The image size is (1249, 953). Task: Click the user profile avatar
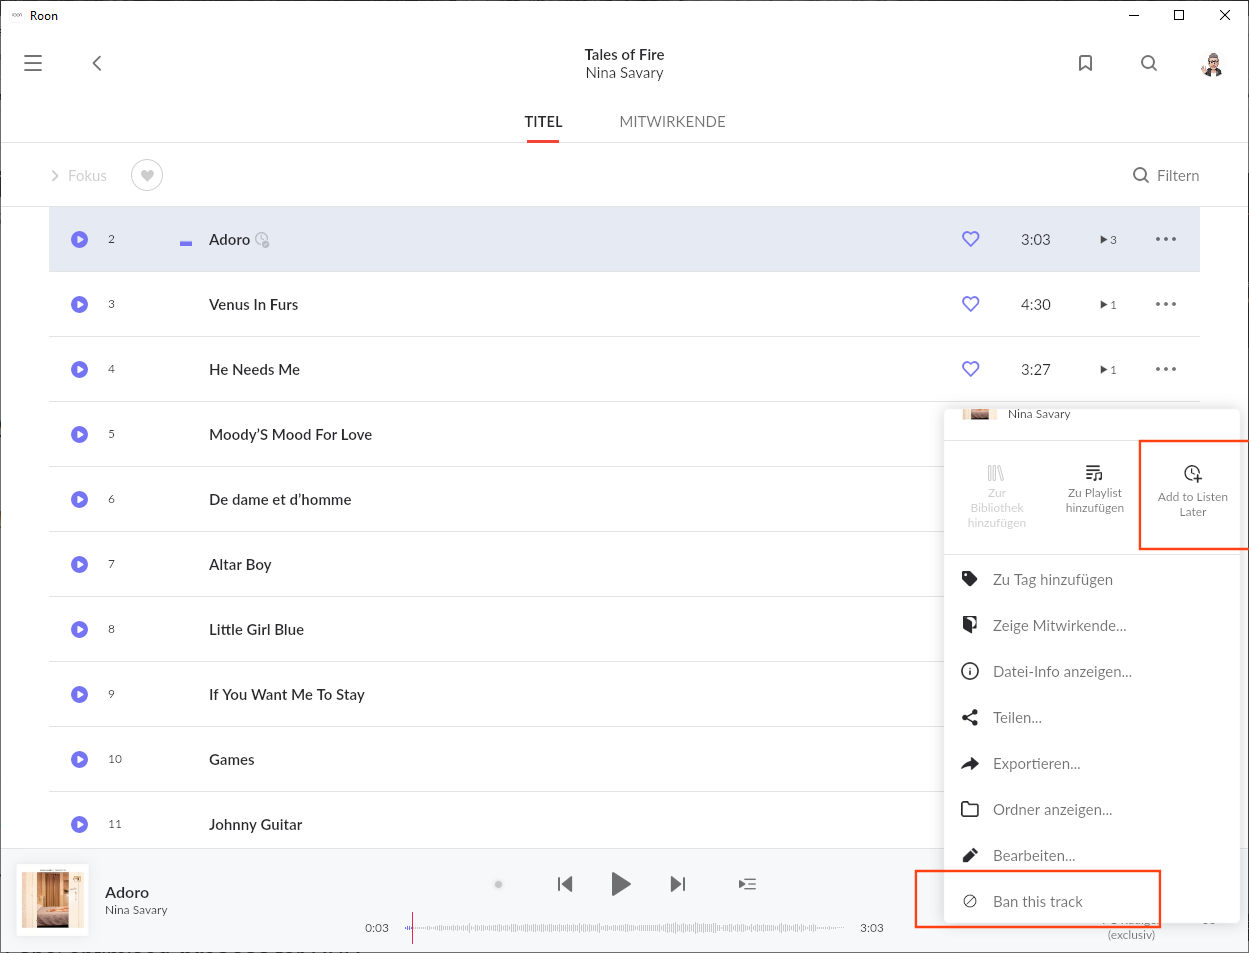point(1212,64)
